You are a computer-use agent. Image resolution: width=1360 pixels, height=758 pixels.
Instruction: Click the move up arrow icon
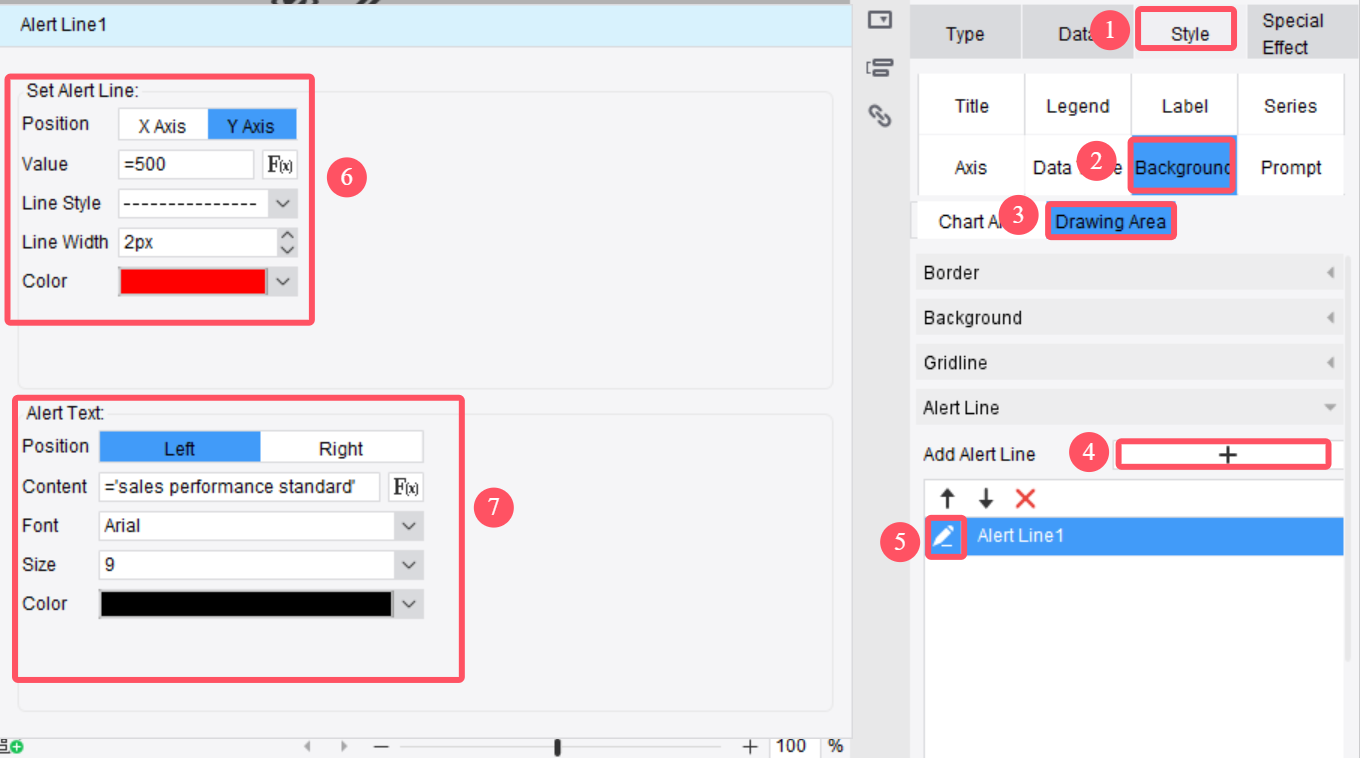point(948,499)
